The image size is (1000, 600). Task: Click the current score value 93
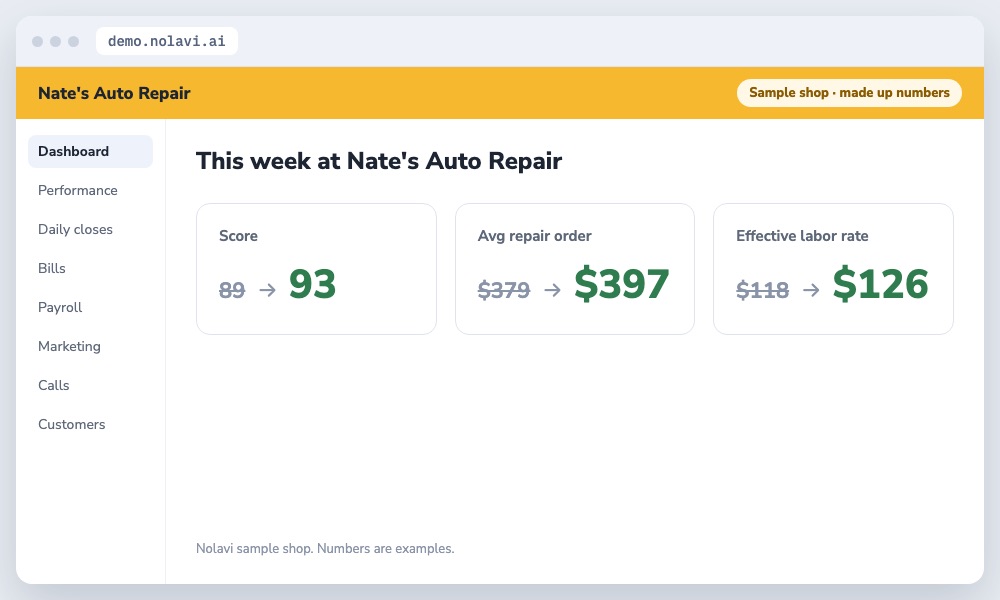pyautogui.click(x=312, y=284)
